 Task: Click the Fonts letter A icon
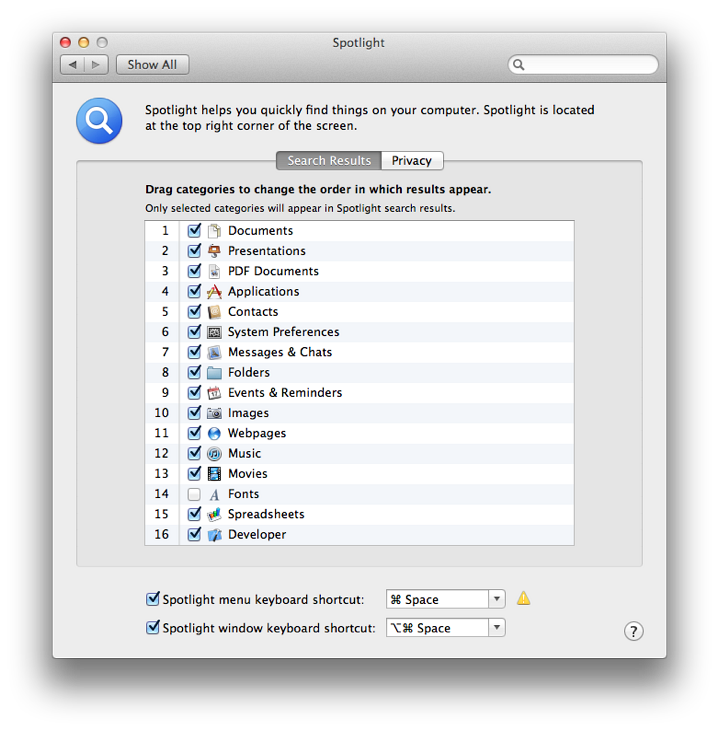(214, 494)
